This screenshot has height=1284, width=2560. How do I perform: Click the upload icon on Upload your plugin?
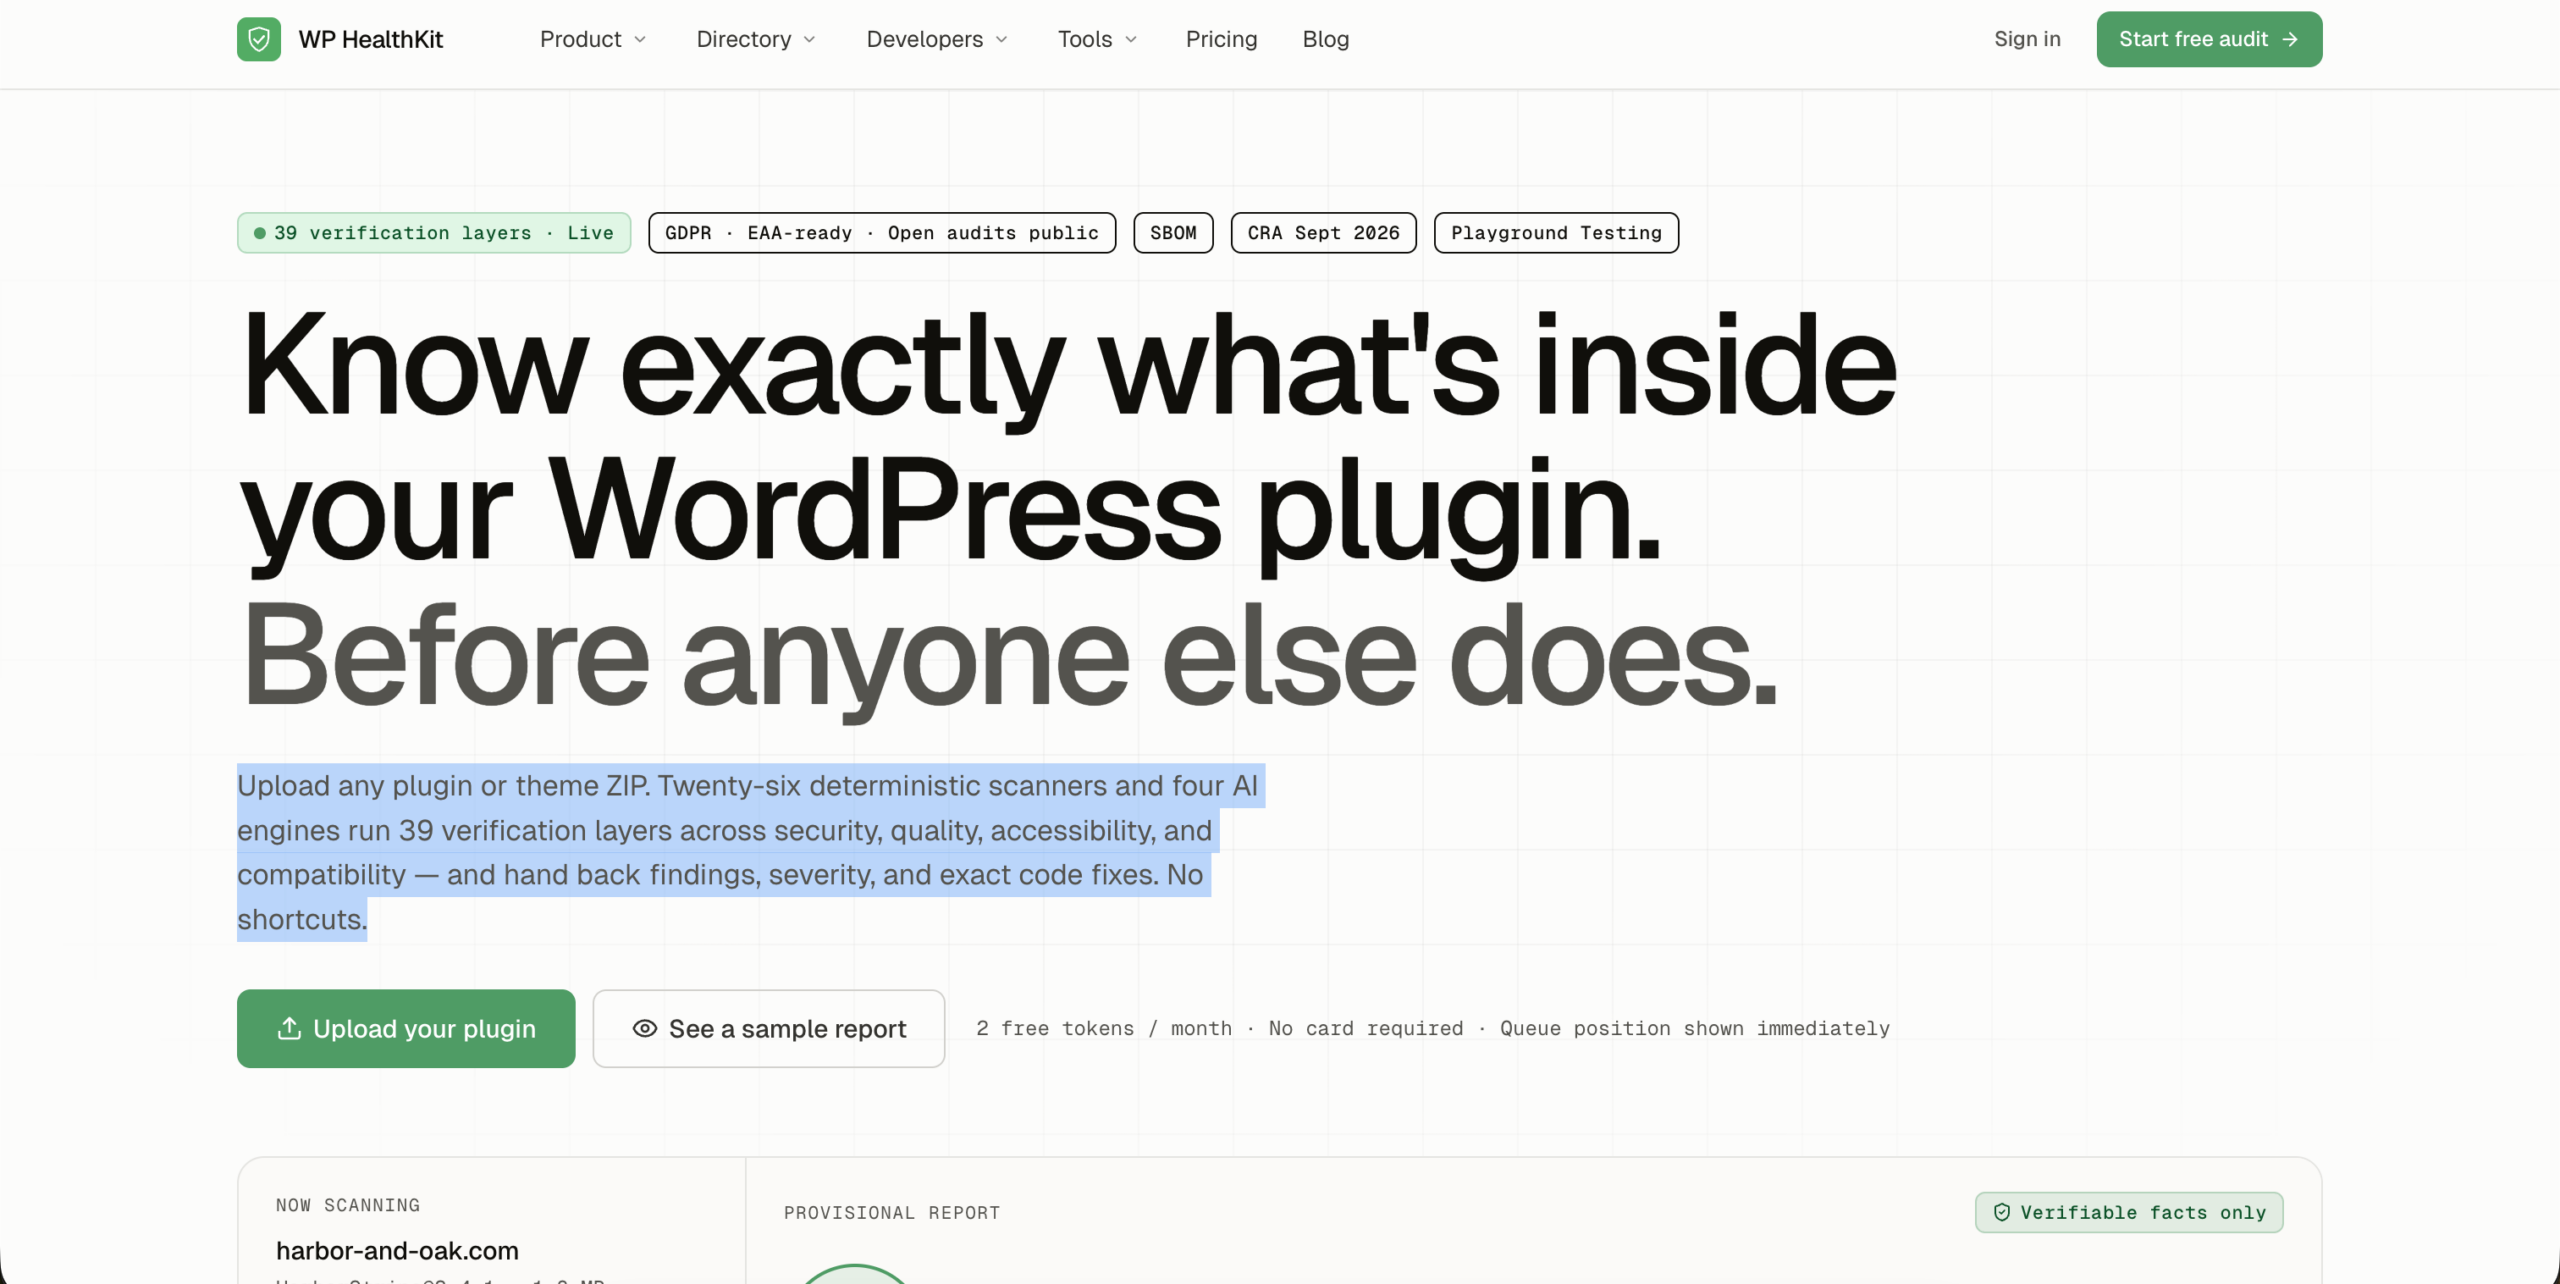click(x=289, y=1028)
